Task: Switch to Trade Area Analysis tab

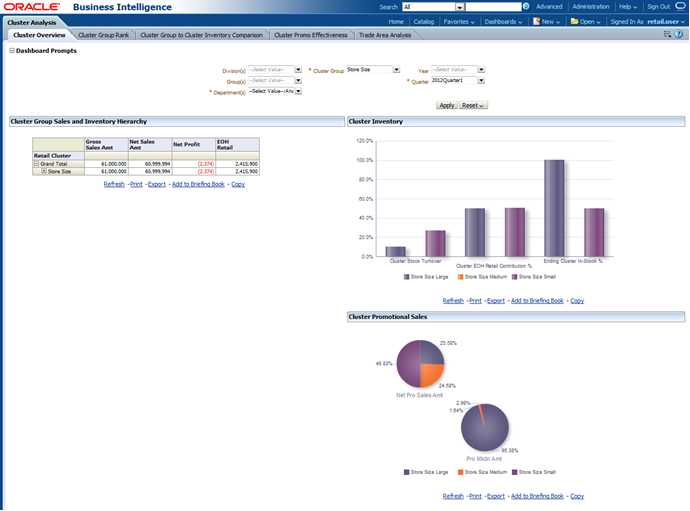Action: point(385,35)
